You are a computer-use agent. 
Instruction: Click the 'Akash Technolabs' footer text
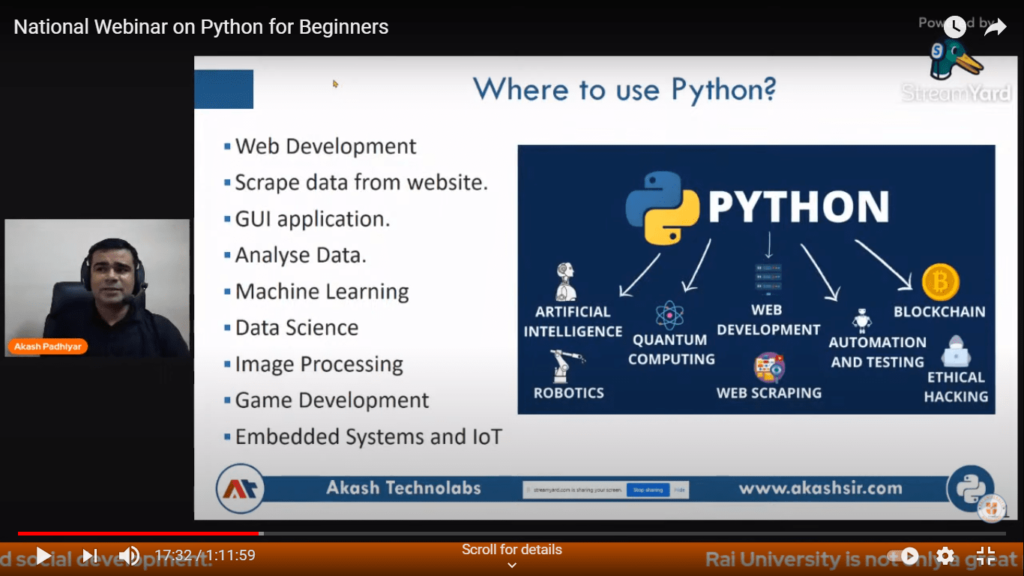coord(404,488)
